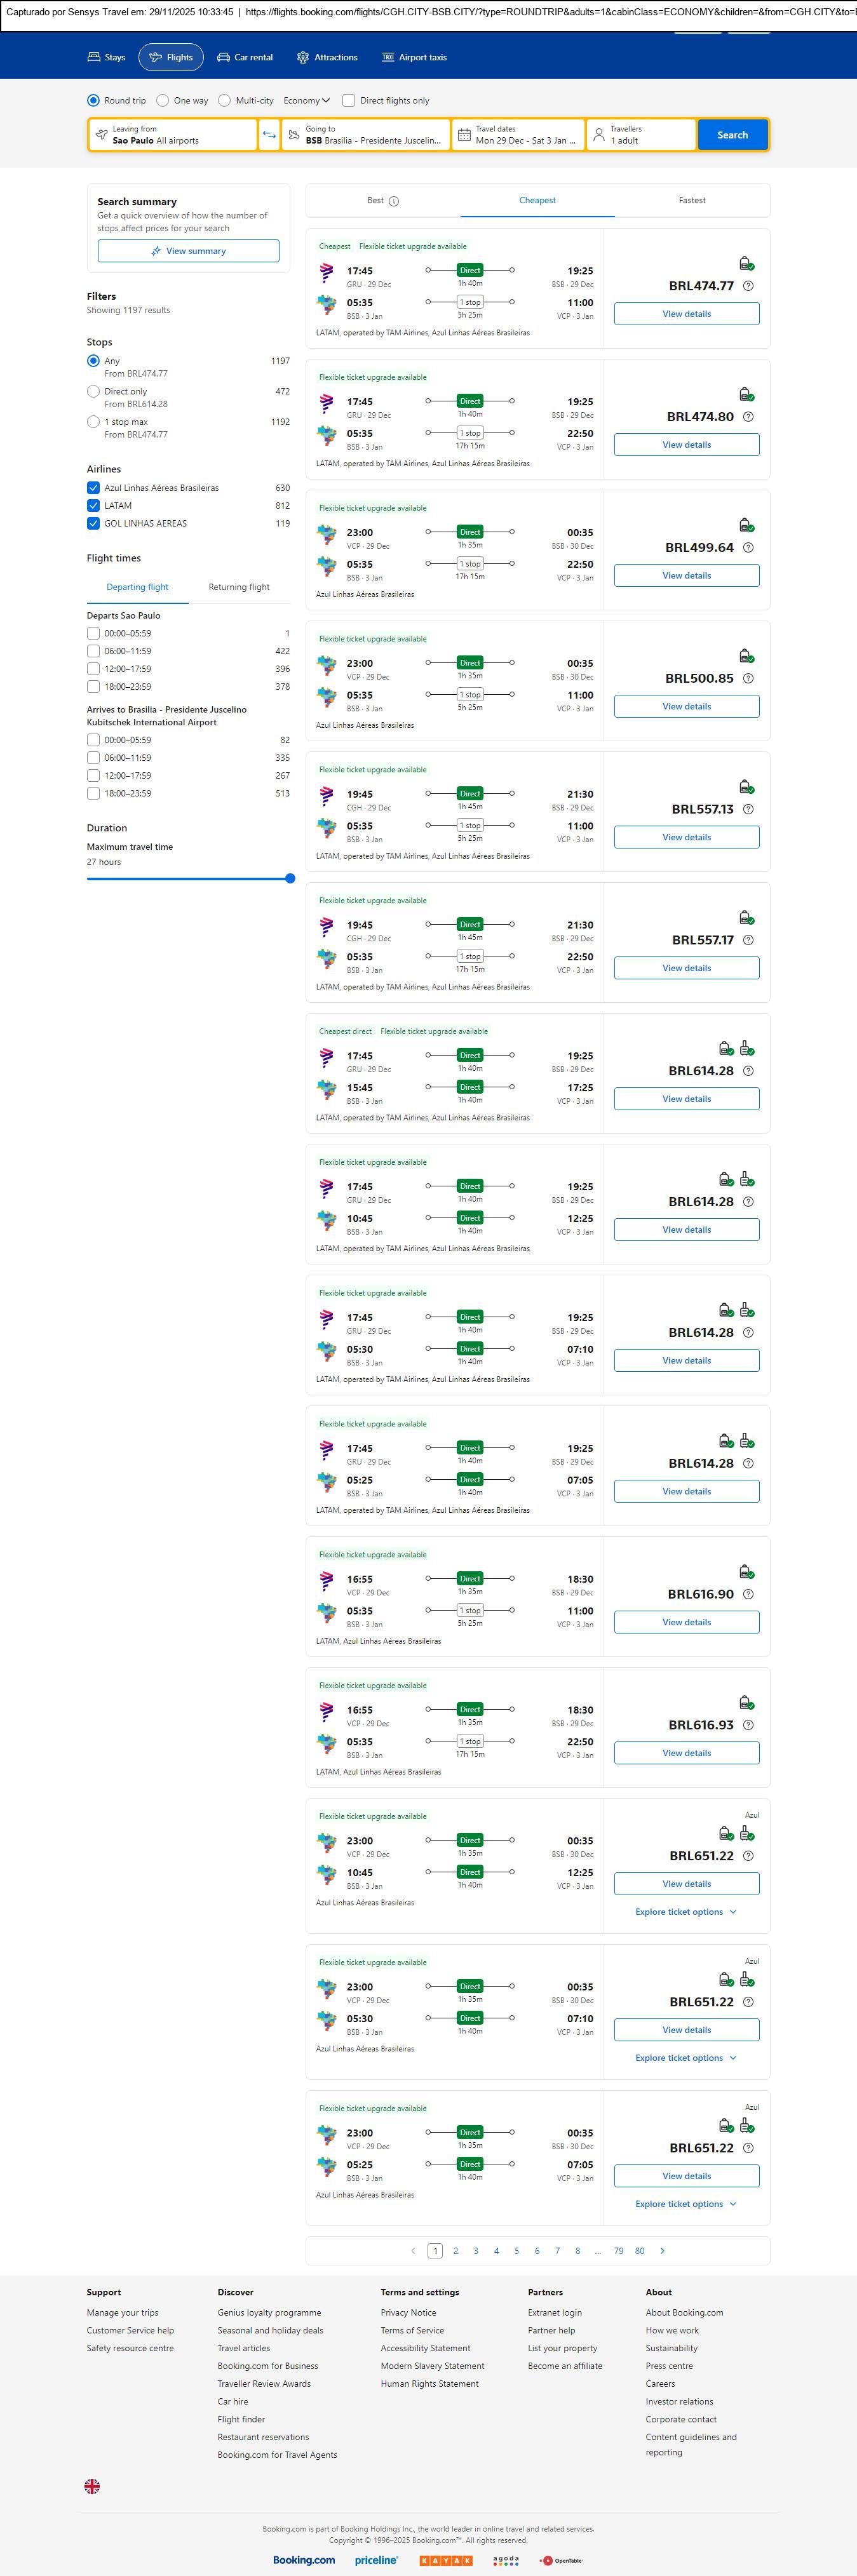Click the View summary button
The height and width of the screenshot is (2576, 857).
point(188,251)
